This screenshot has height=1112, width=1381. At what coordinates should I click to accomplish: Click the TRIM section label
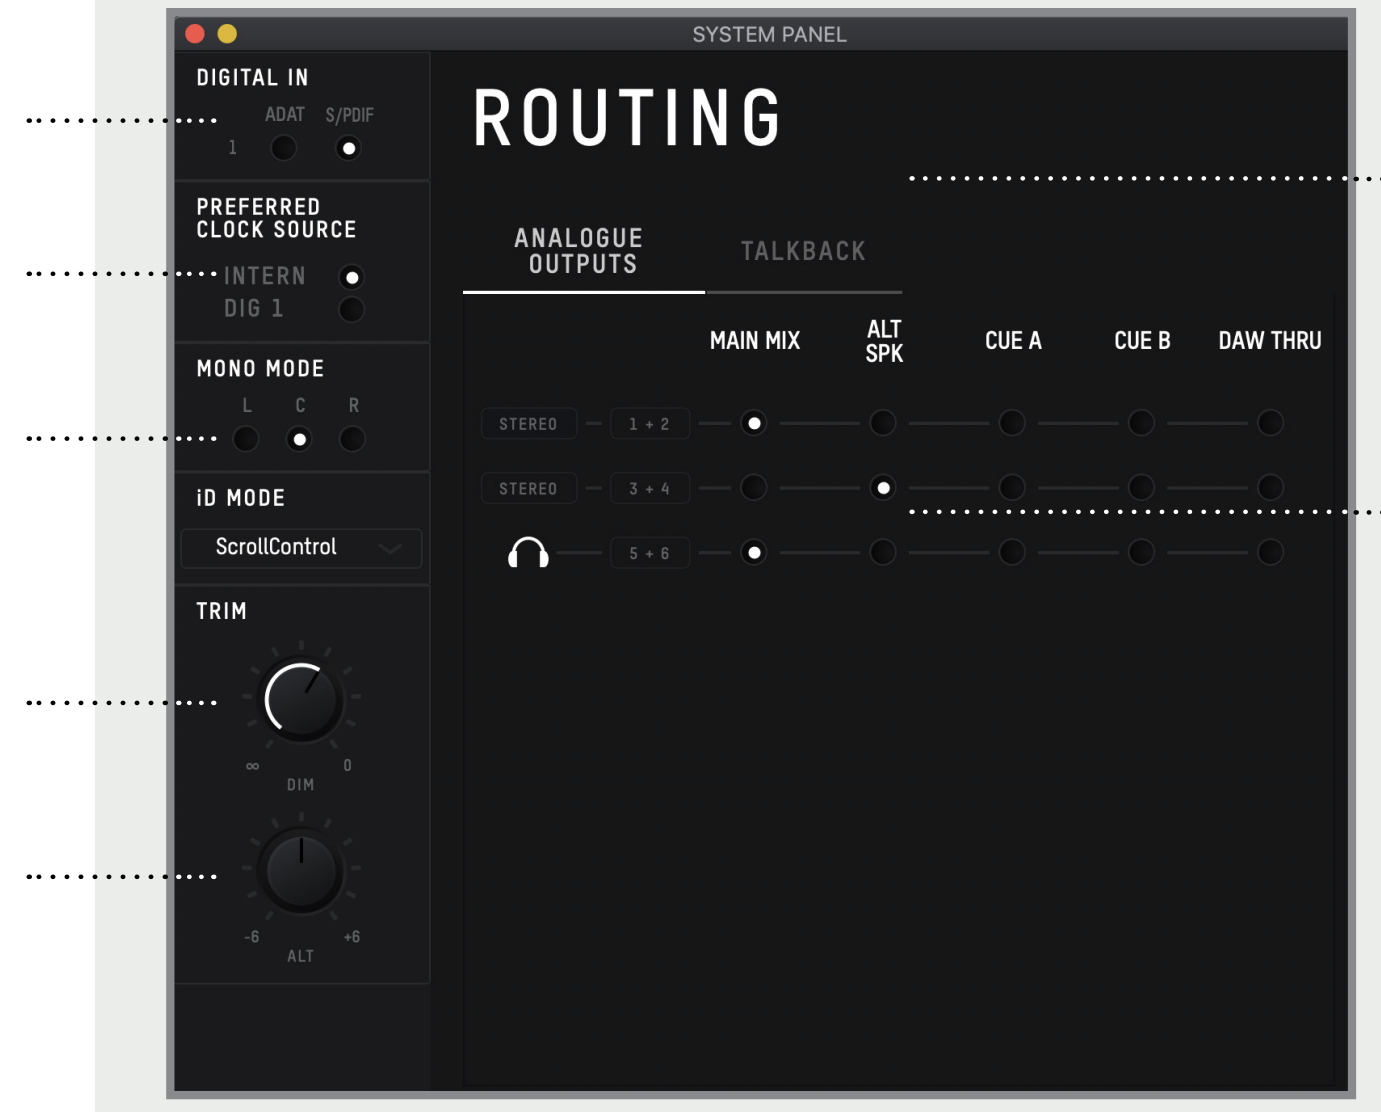tap(221, 611)
